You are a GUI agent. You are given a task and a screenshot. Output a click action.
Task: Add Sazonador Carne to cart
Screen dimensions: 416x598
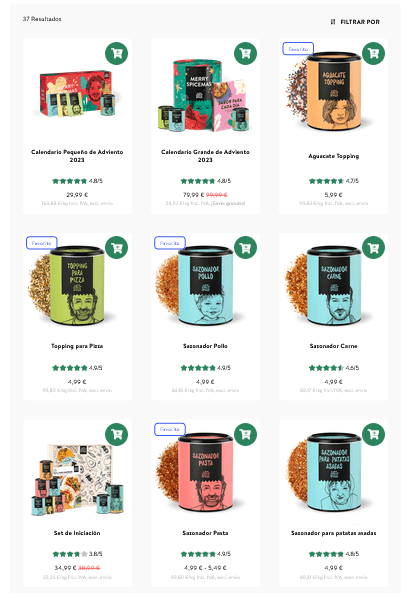tap(373, 248)
